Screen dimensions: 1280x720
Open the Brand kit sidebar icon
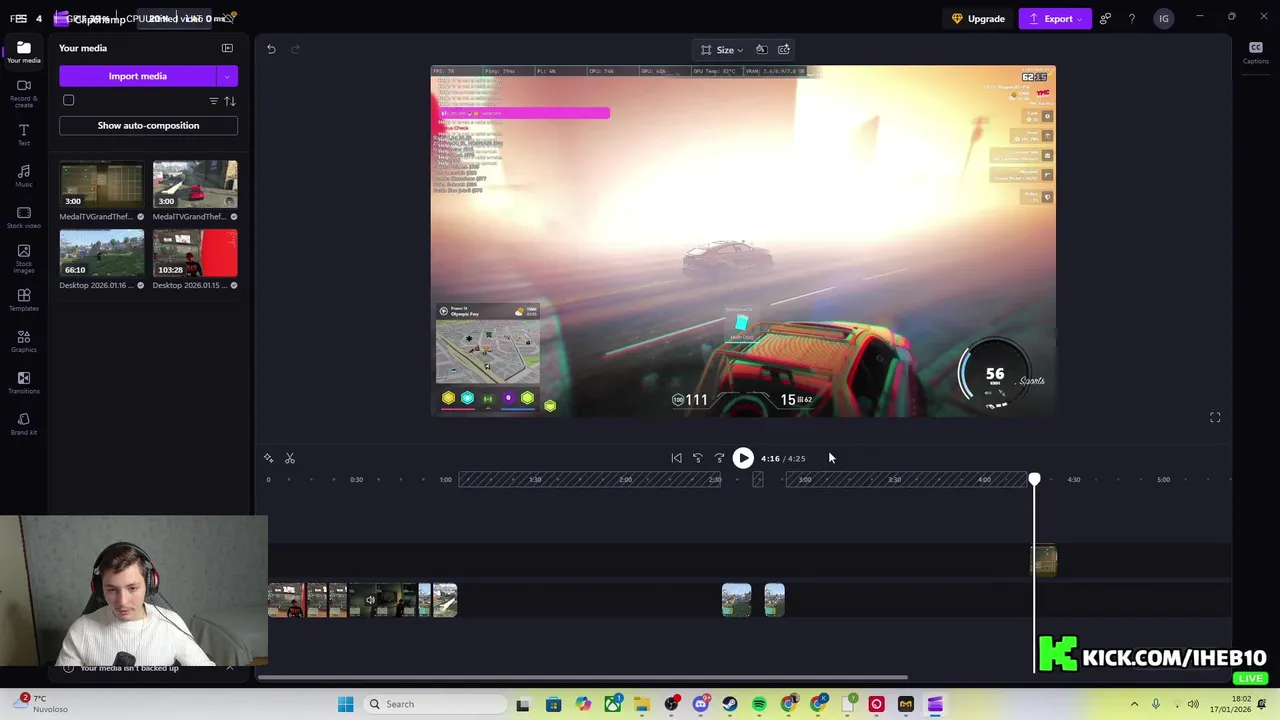click(23, 424)
